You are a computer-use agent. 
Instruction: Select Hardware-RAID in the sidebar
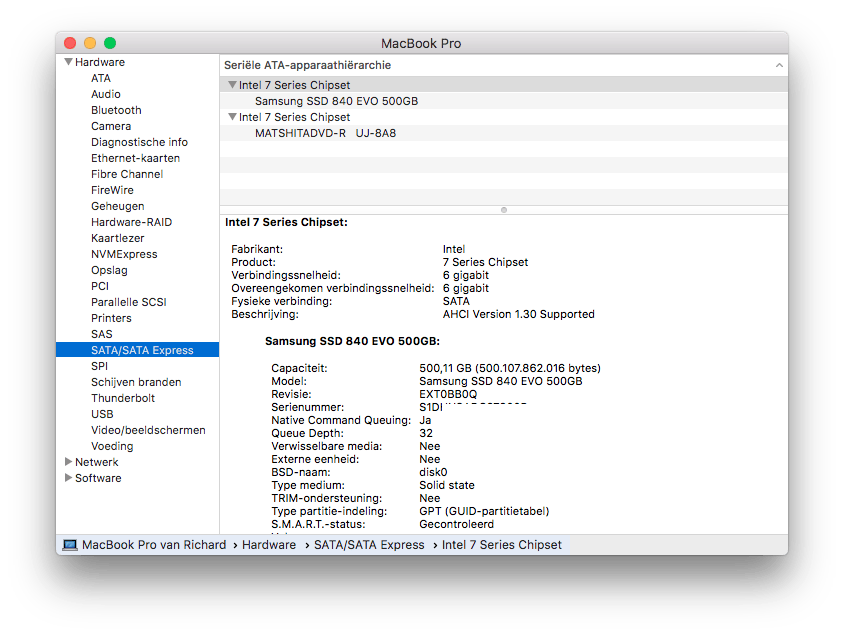tap(131, 222)
